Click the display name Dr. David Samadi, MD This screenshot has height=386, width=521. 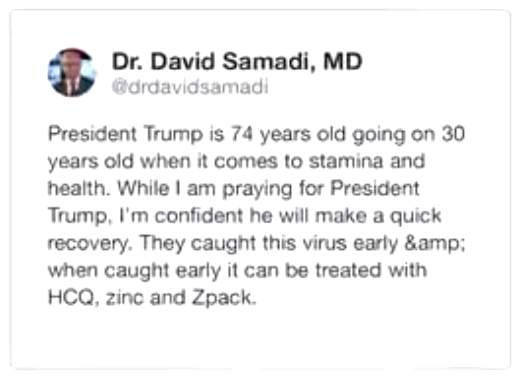click(237, 62)
